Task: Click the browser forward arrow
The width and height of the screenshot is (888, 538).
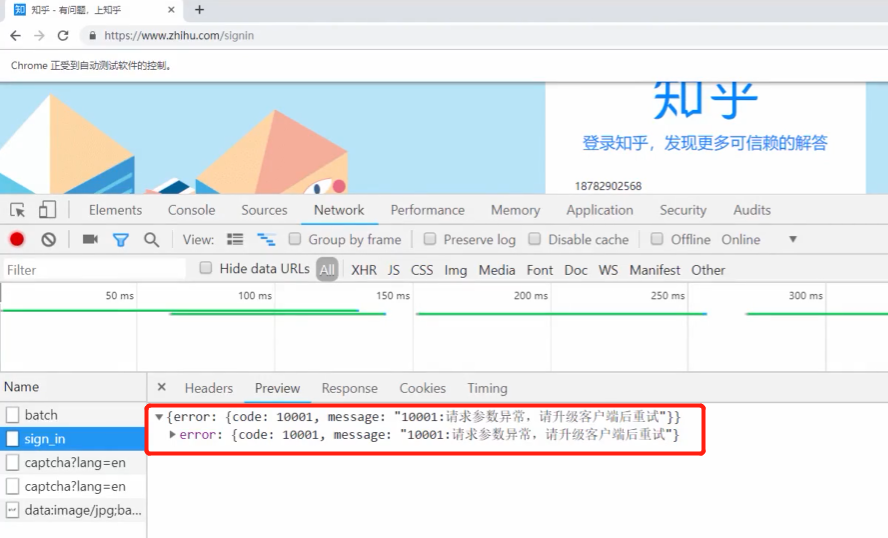Action: coord(39,36)
